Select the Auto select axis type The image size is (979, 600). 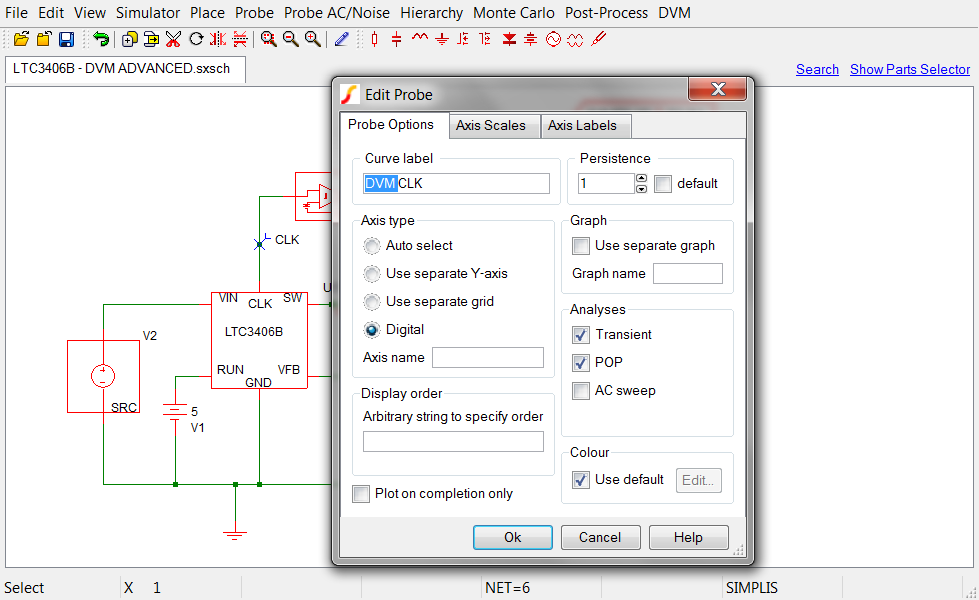tap(372, 246)
